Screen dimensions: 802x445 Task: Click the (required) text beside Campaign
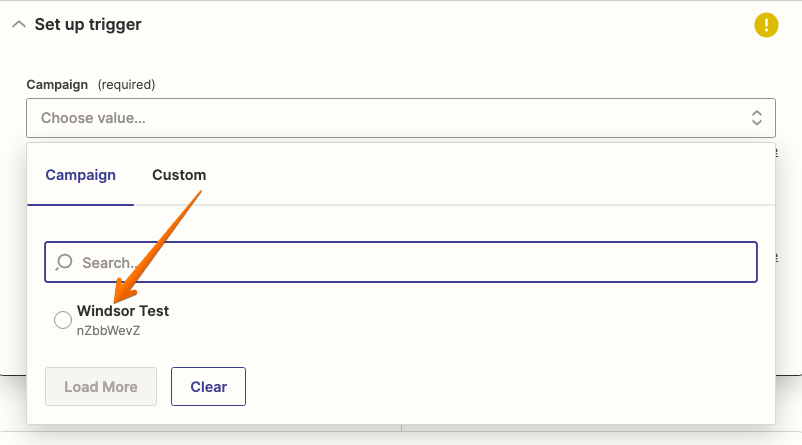pyautogui.click(x=126, y=84)
